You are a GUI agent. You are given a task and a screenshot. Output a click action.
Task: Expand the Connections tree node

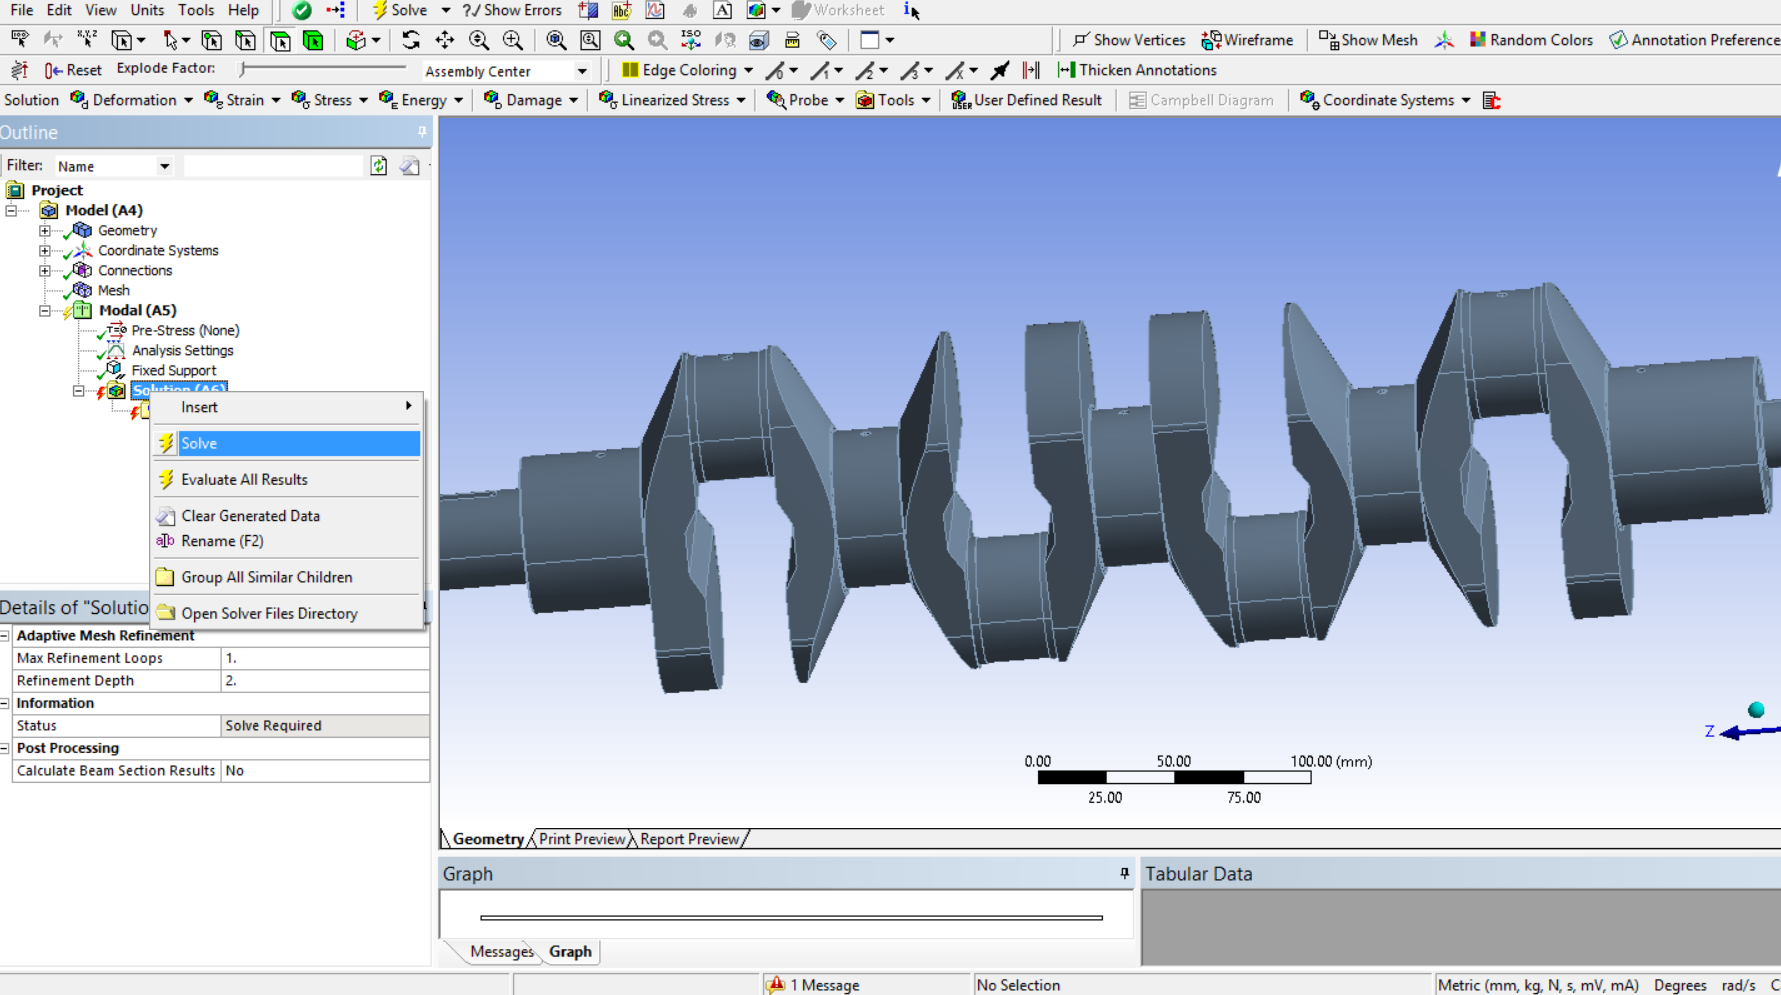point(45,270)
